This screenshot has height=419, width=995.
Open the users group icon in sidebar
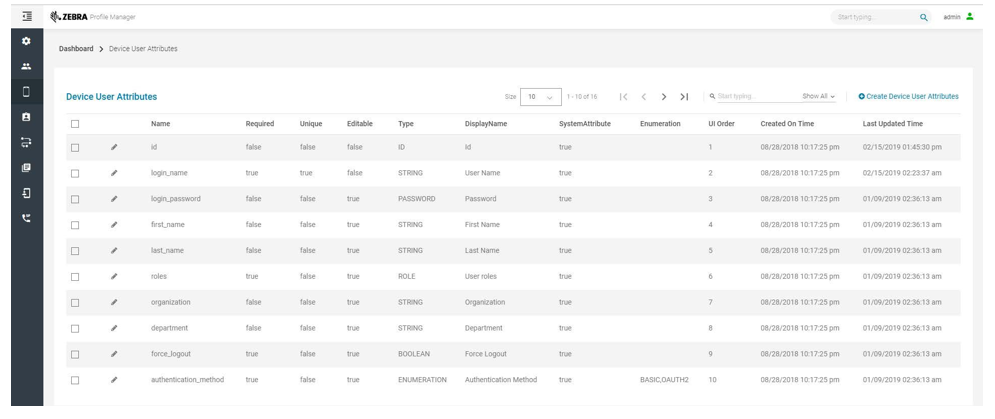26,67
